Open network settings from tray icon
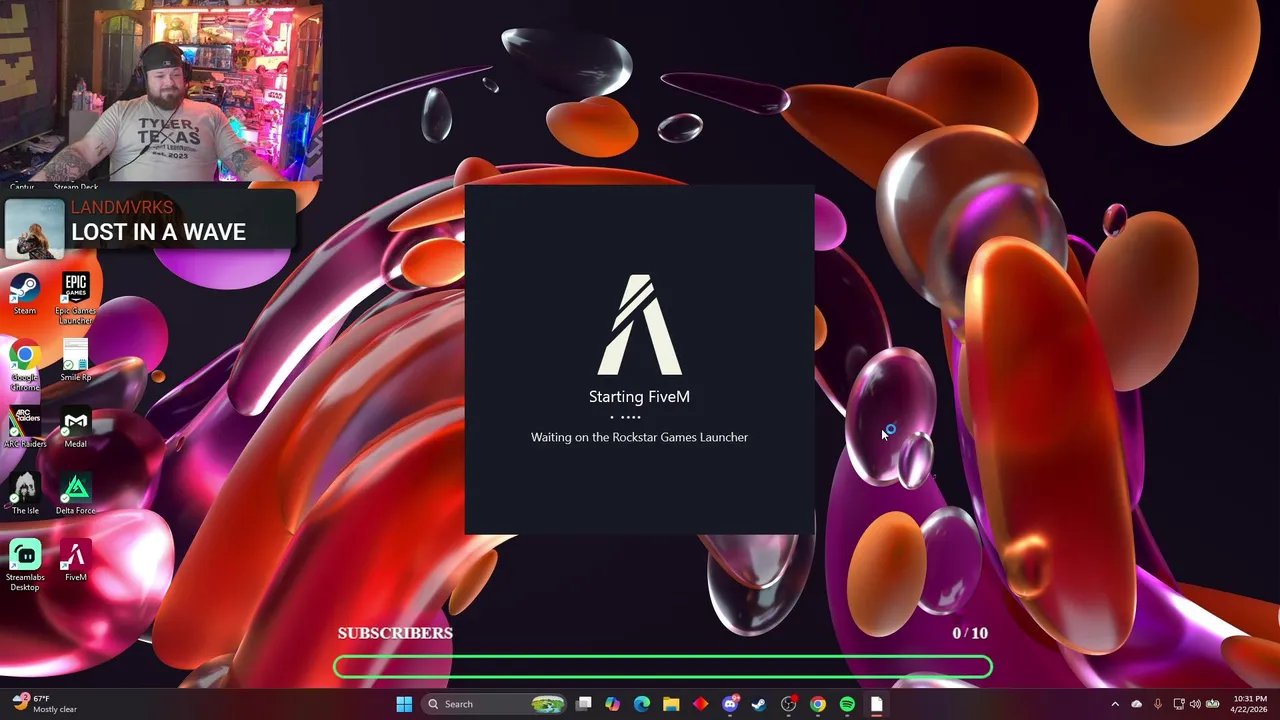Viewport: 1280px width, 720px height. coord(1179,704)
